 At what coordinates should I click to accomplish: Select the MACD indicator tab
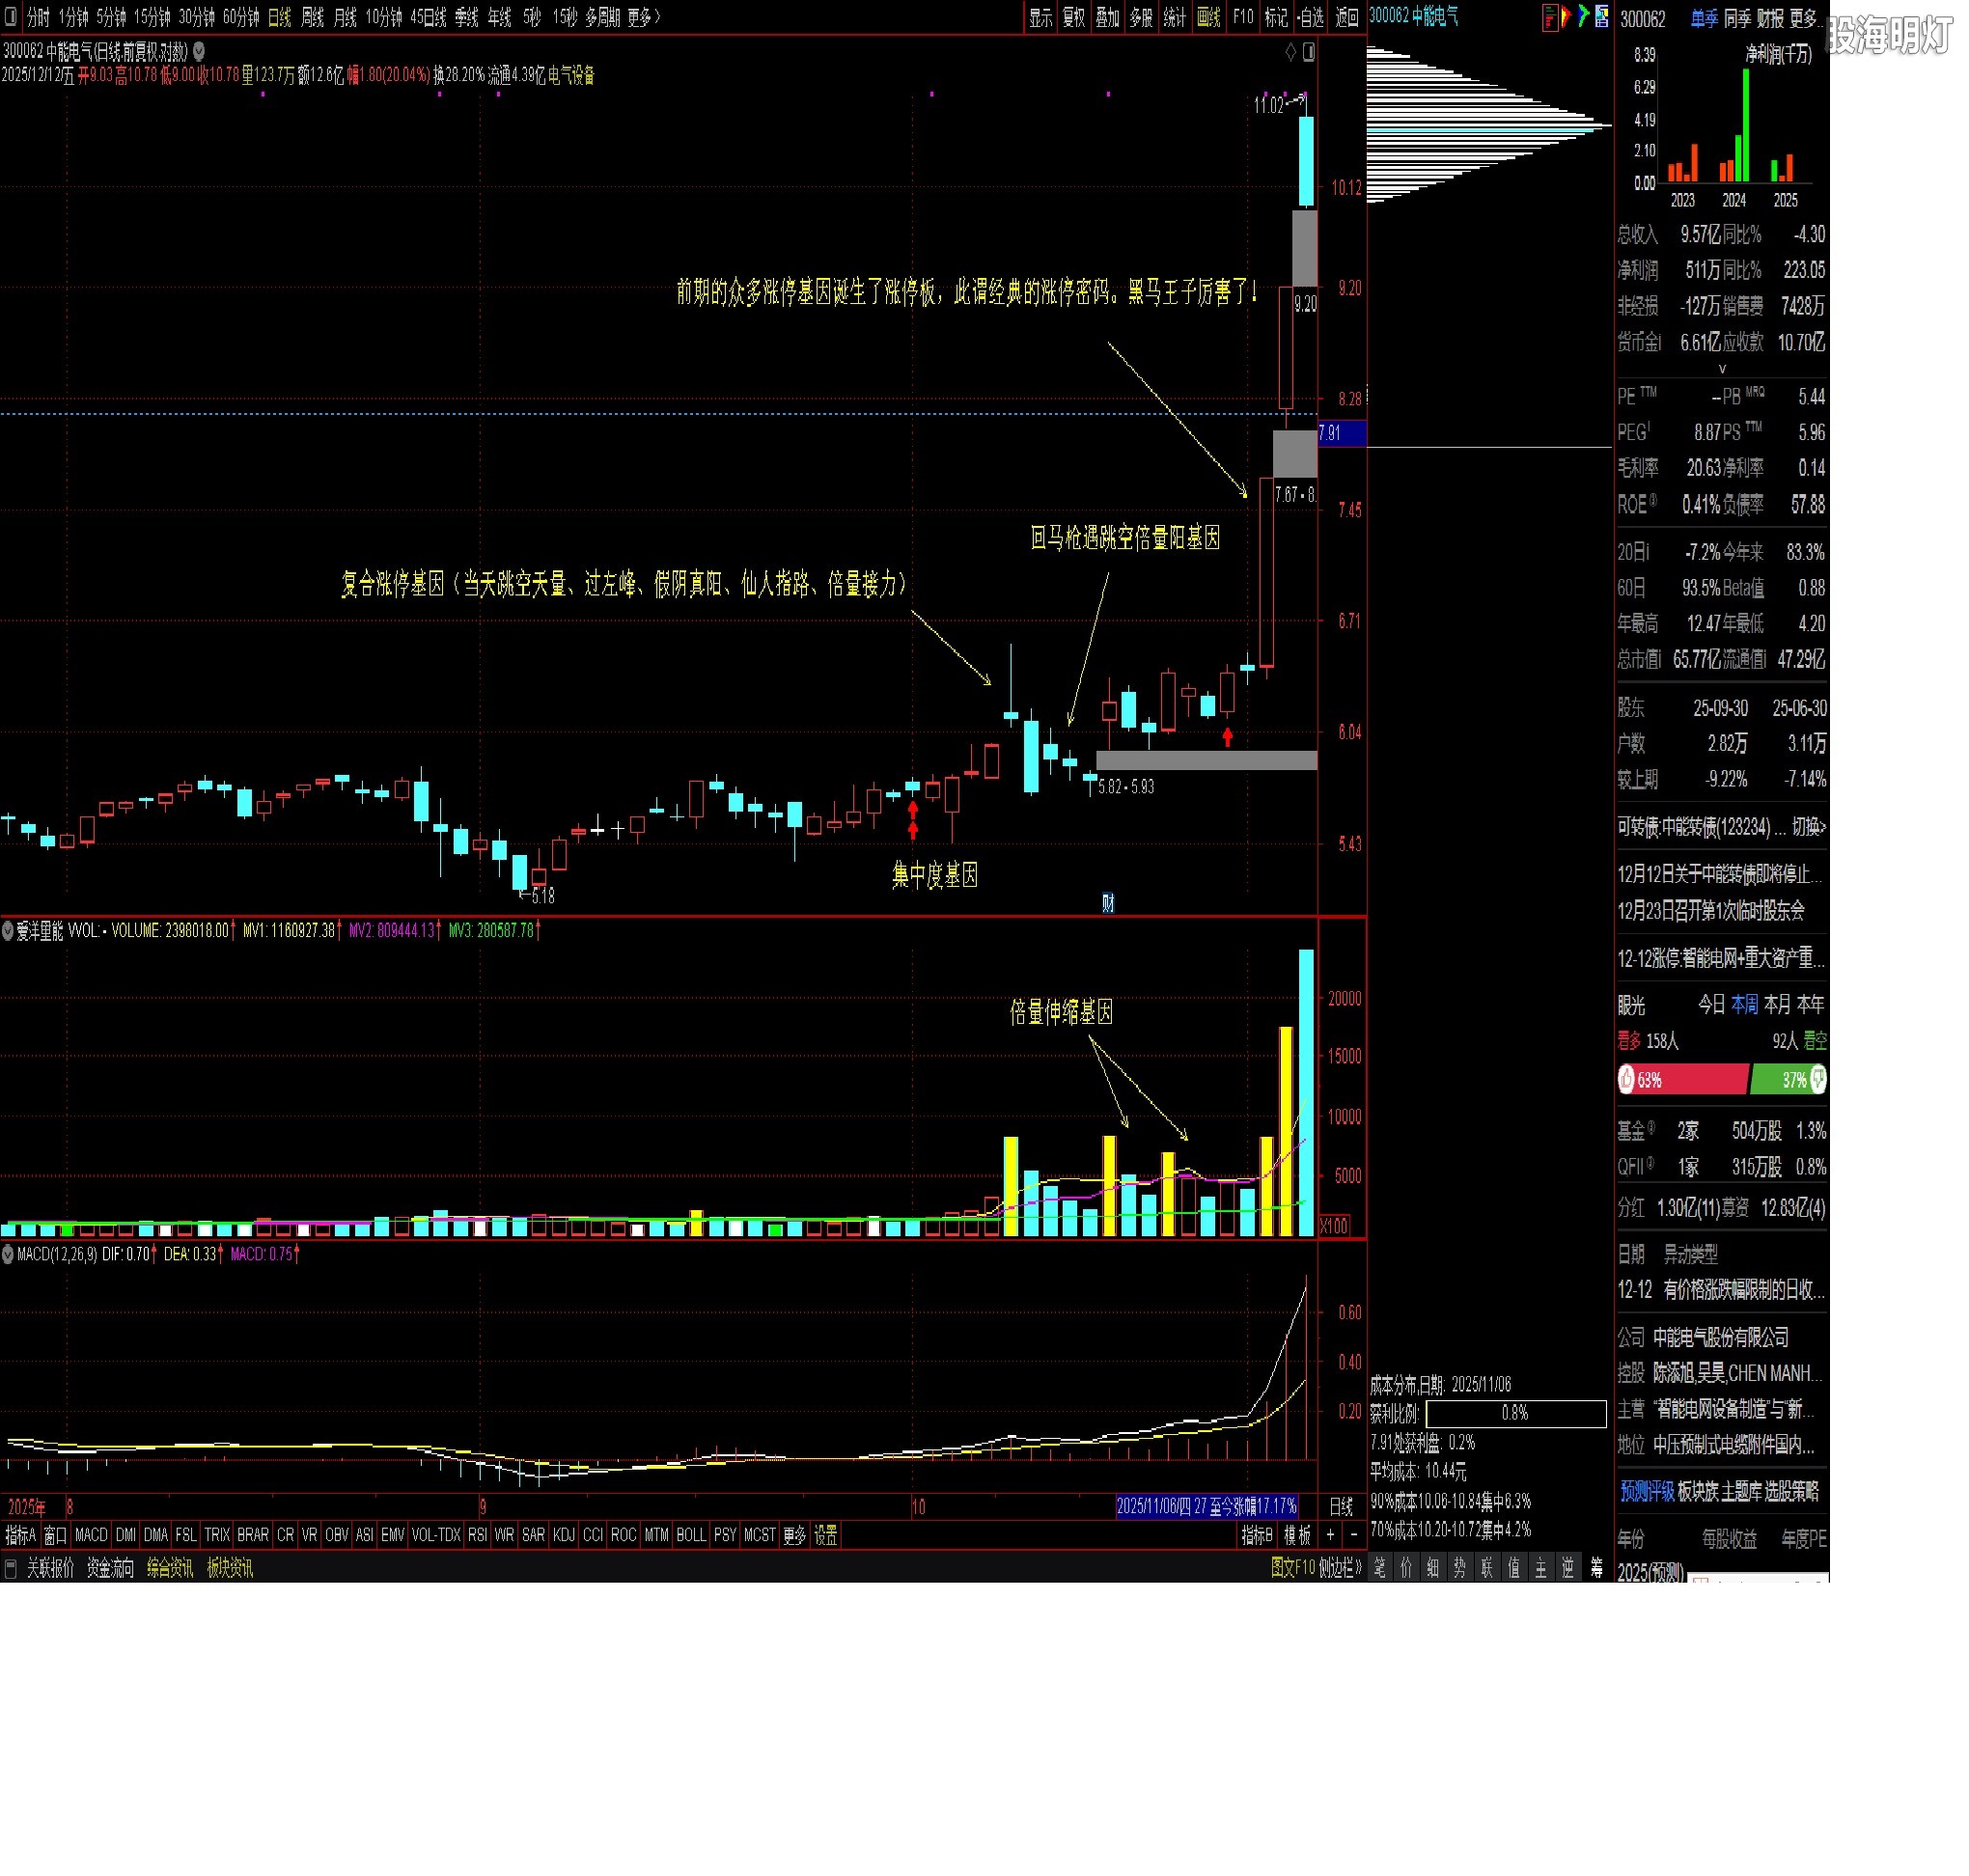coord(91,1535)
